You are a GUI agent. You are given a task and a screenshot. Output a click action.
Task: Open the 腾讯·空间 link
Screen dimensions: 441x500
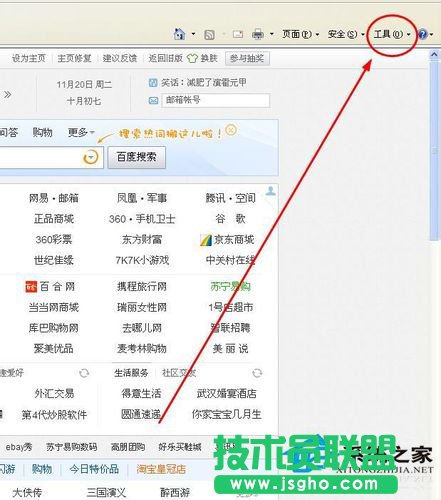point(230,198)
